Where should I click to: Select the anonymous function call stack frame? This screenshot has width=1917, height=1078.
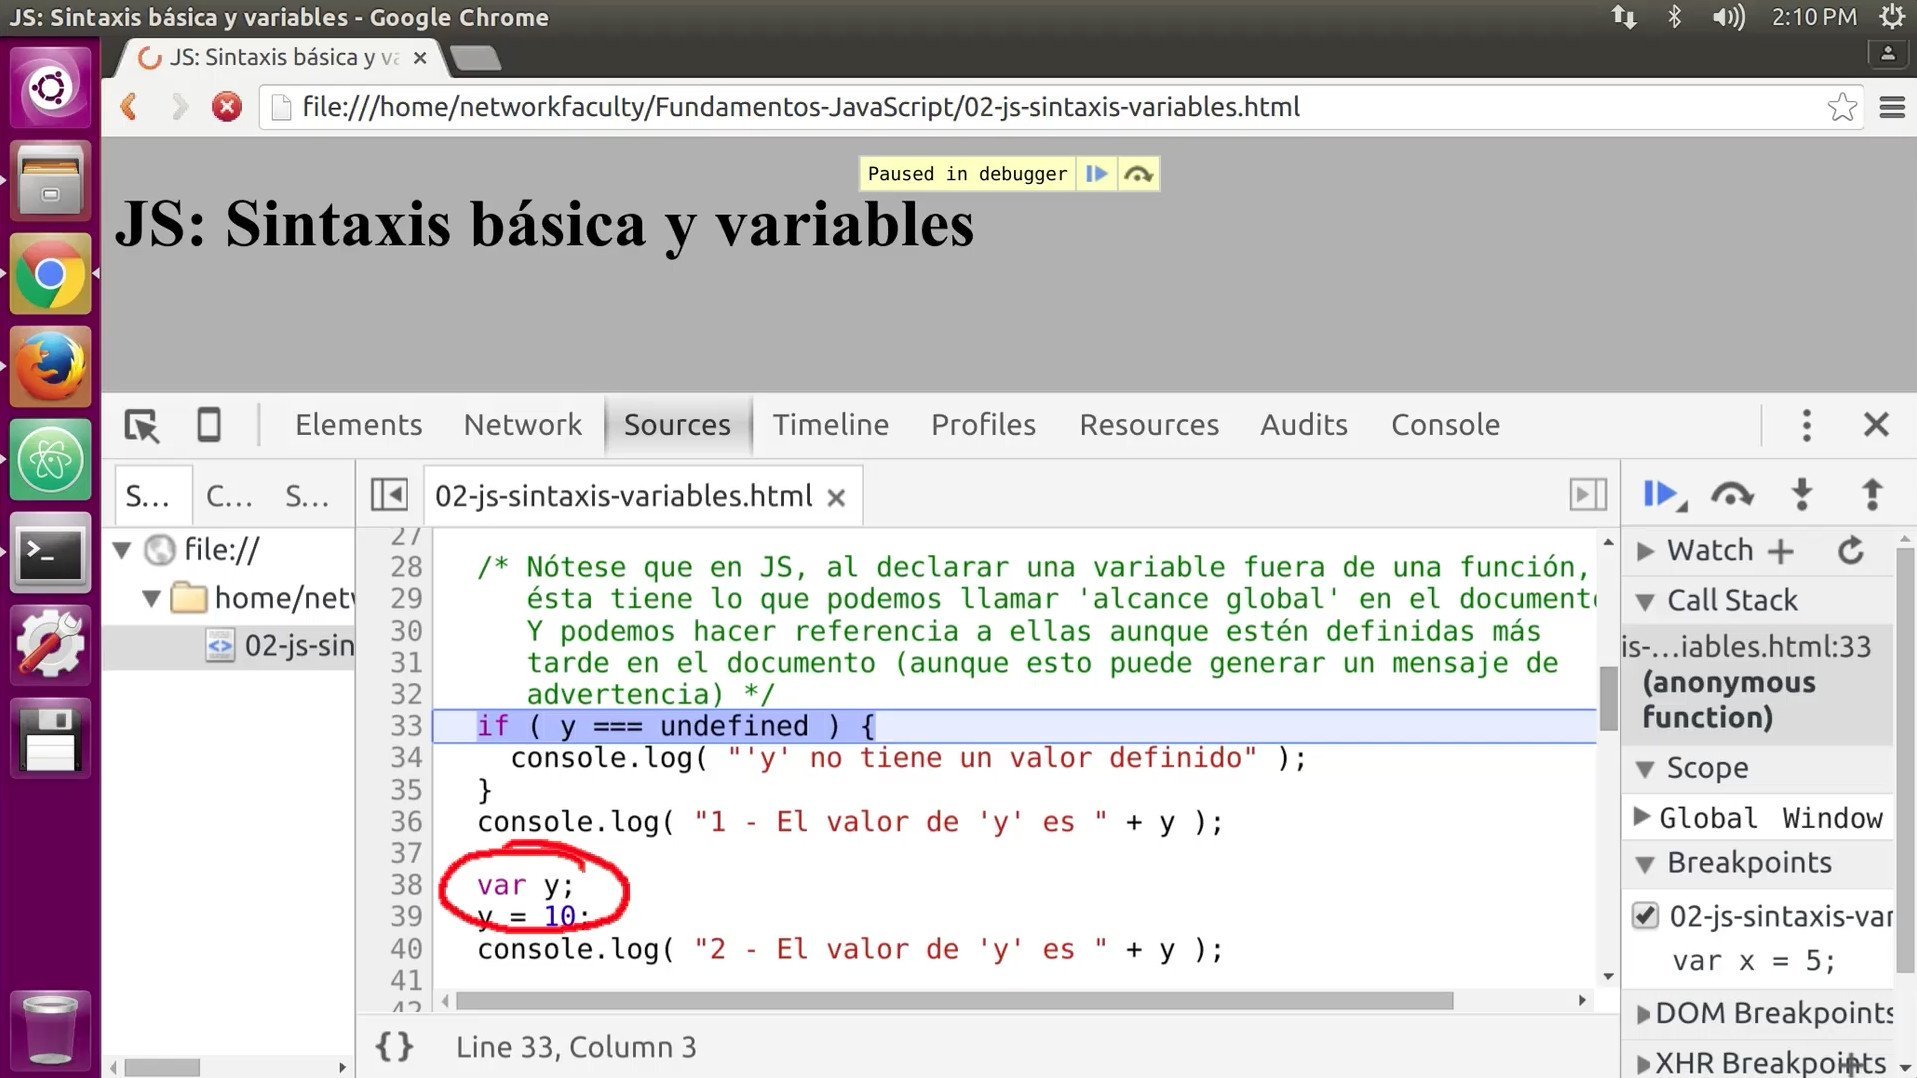(x=1757, y=683)
